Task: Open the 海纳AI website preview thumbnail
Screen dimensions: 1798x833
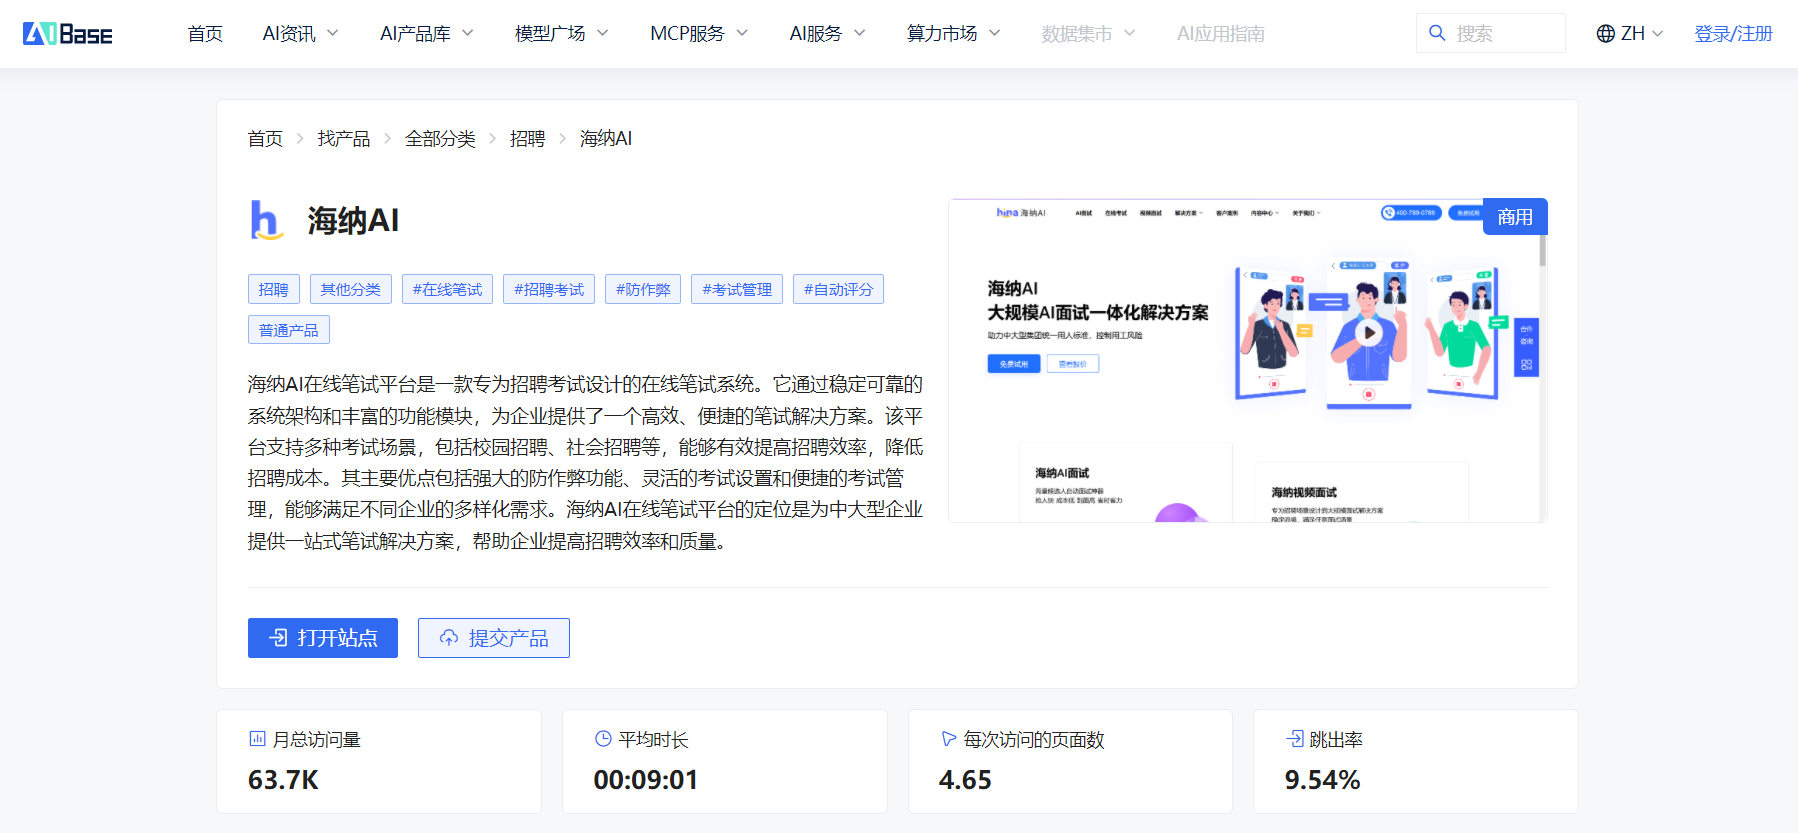Action: 1247,360
